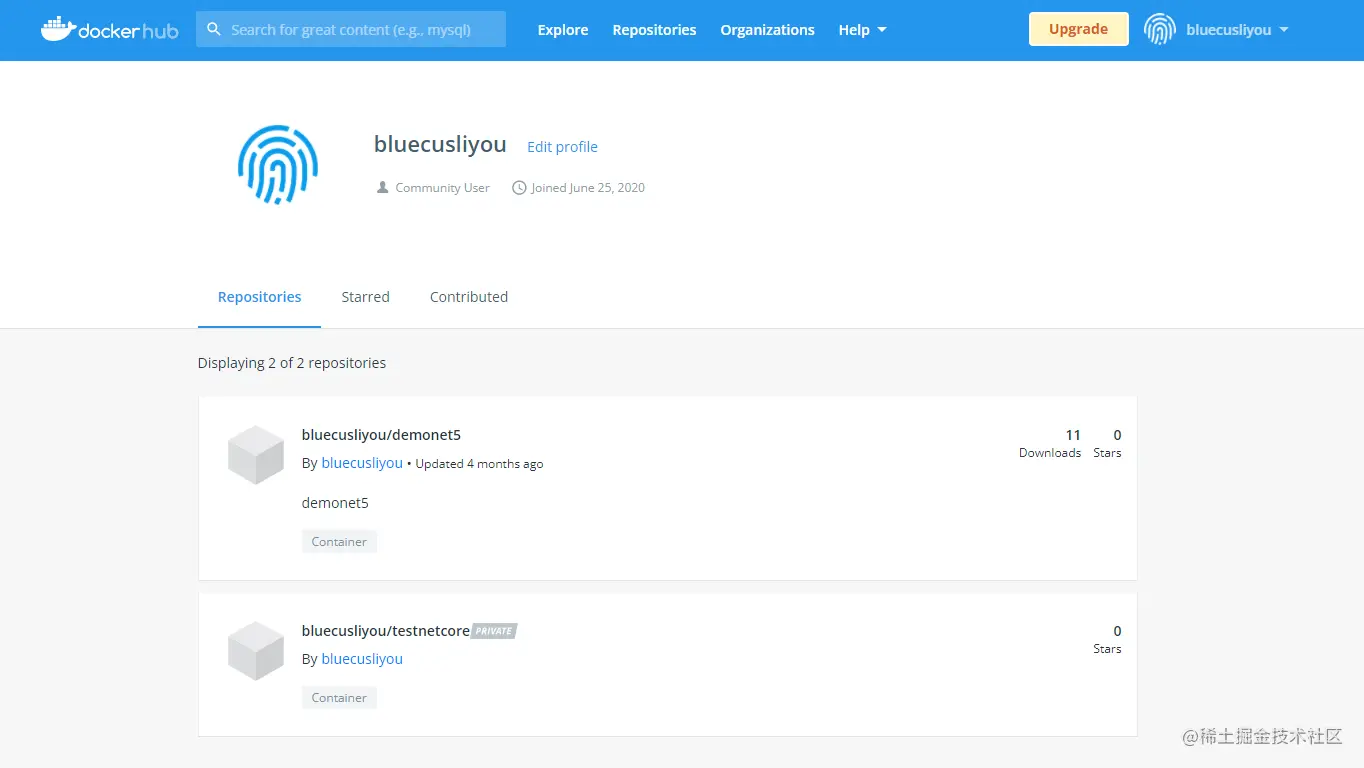Click the 11 Downloads count
The width and height of the screenshot is (1364, 768).
click(1050, 443)
